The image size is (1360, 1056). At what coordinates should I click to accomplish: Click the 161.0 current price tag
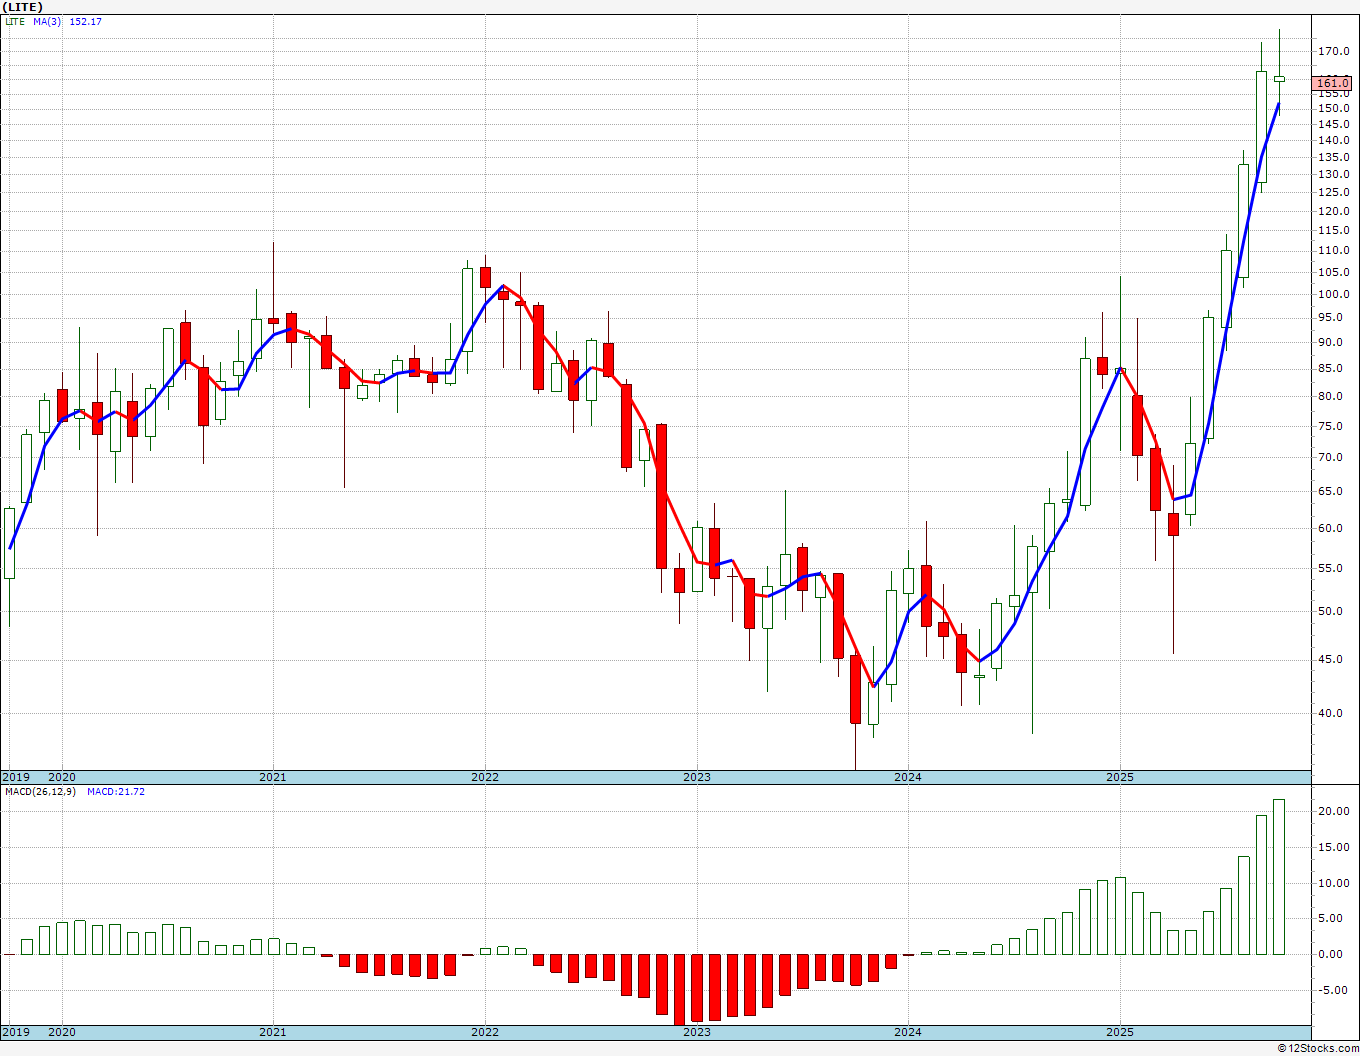tap(1333, 83)
